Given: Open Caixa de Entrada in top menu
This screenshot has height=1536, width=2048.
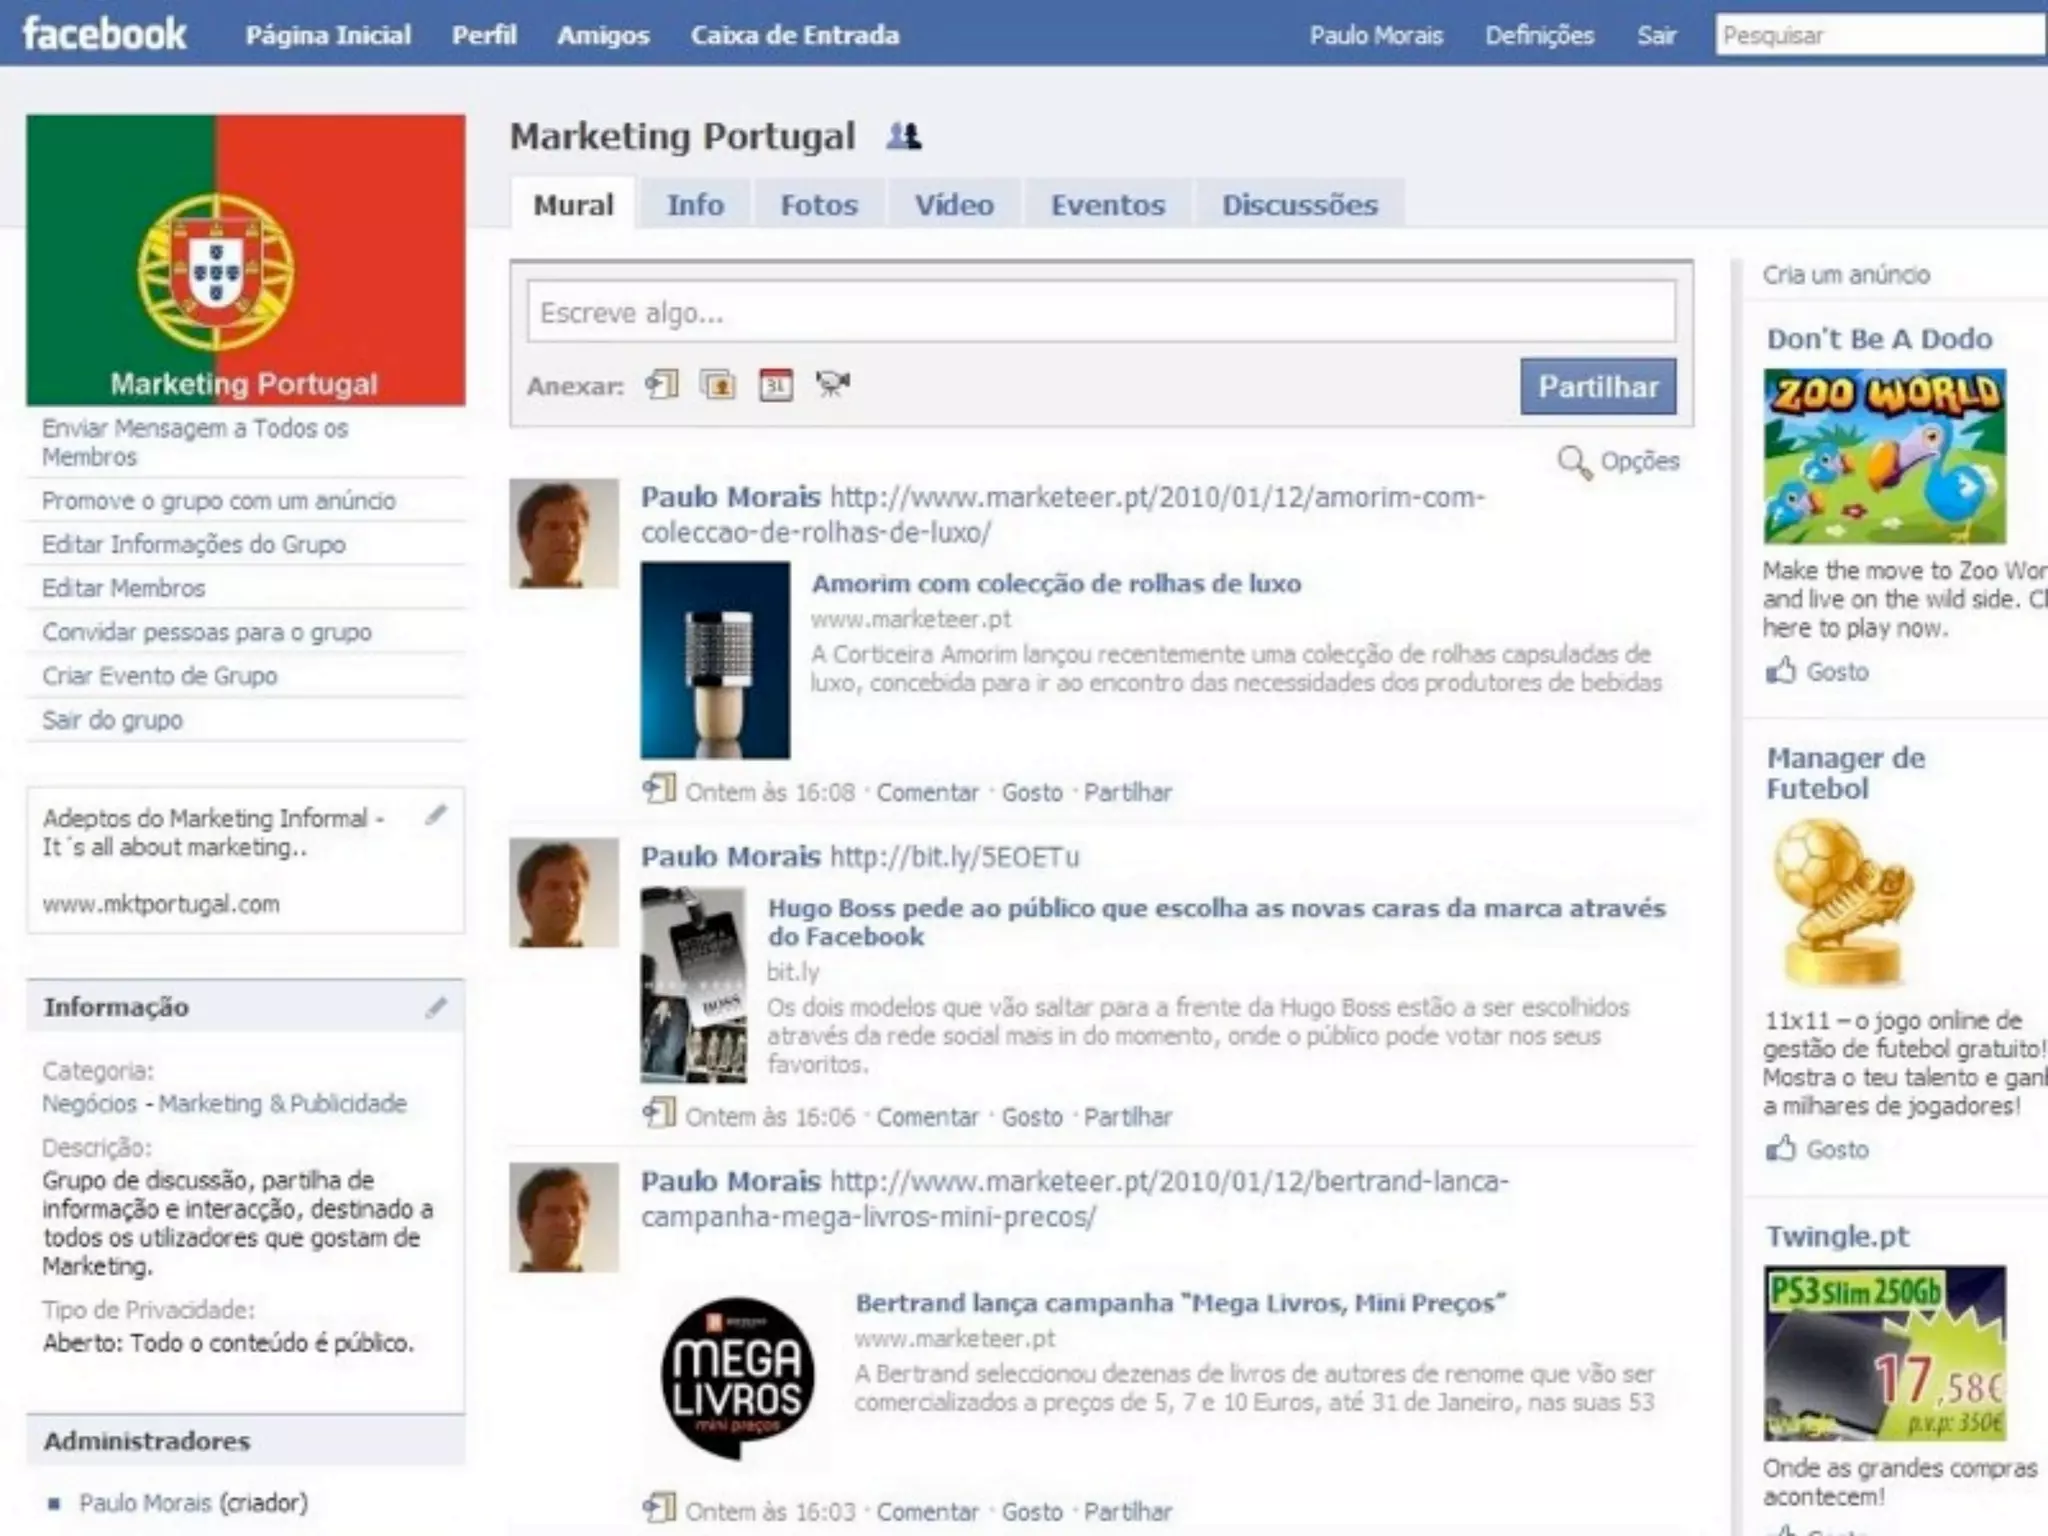Looking at the screenshot, I should [794, 35].
